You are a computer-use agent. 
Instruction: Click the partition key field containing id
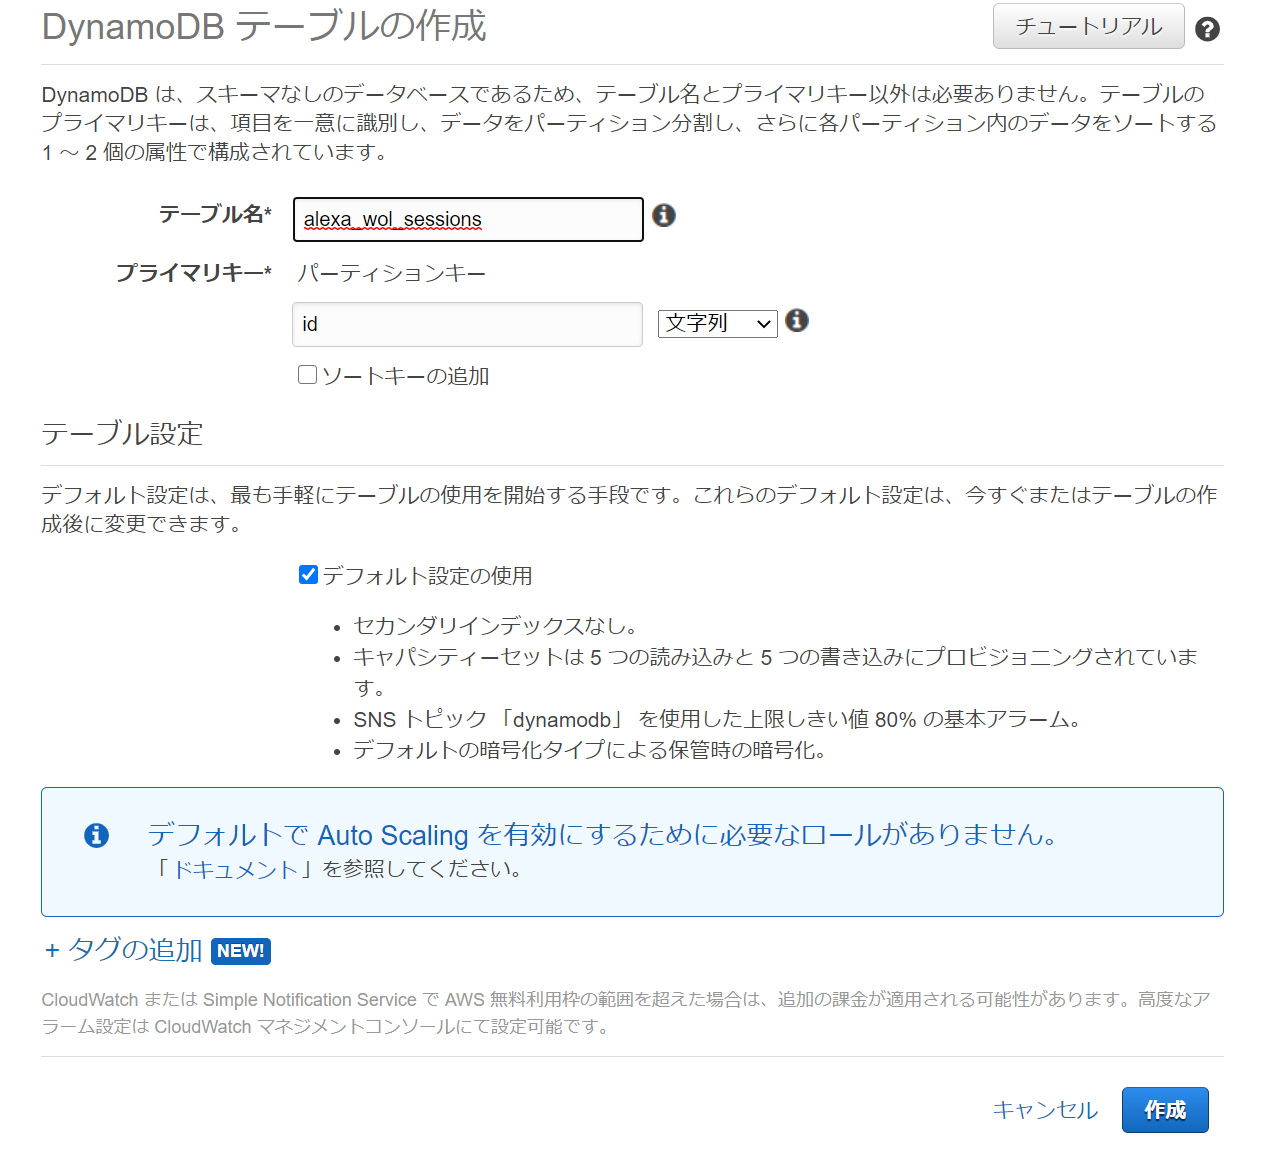[467, 324]
